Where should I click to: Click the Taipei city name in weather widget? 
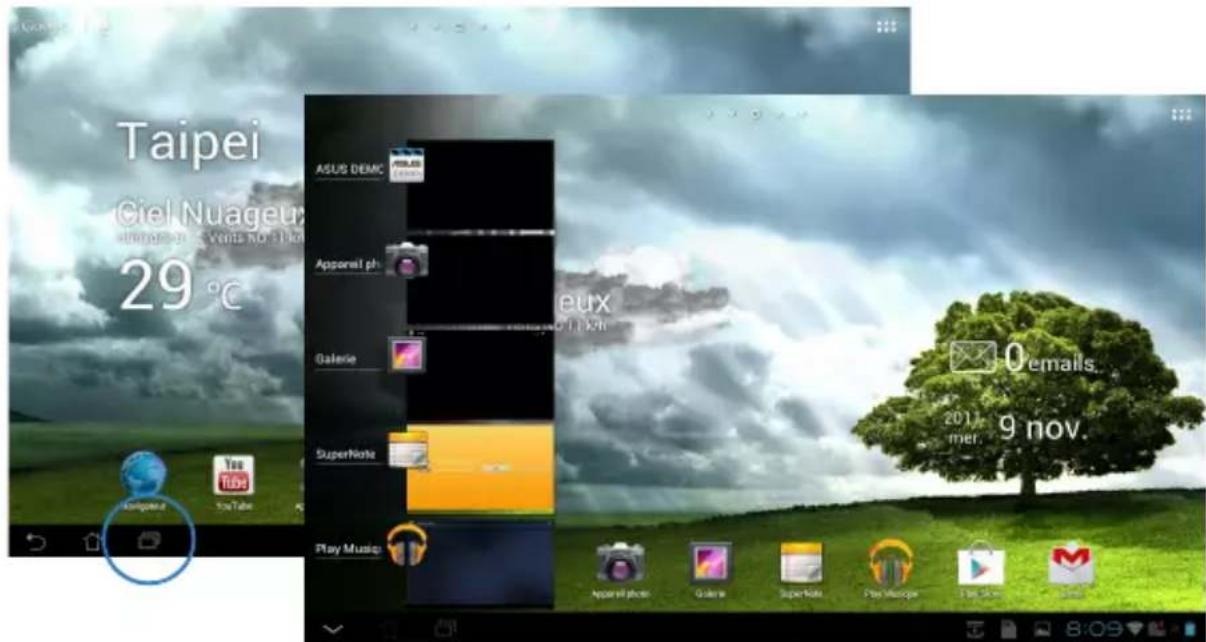[x=188, y=142]
